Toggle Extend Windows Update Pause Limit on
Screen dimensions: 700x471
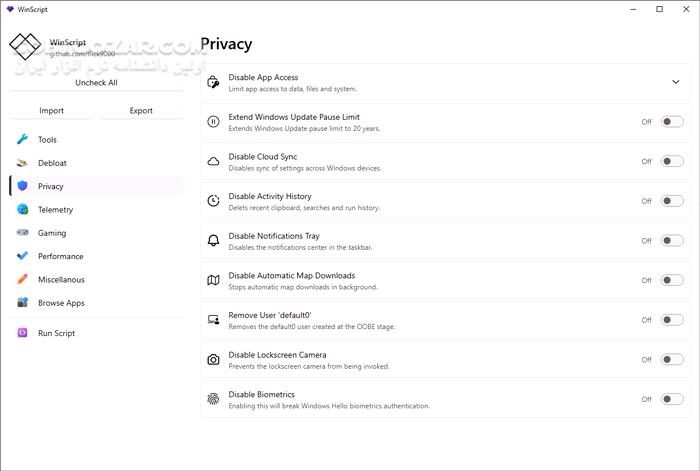(x=672, y=122)
